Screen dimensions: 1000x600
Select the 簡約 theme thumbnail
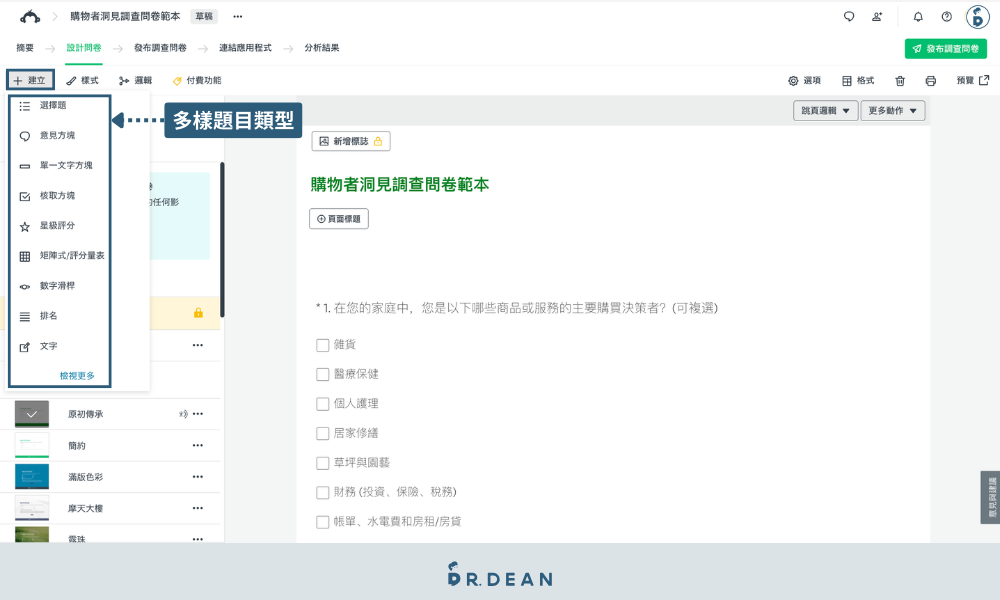coord(32,445)
